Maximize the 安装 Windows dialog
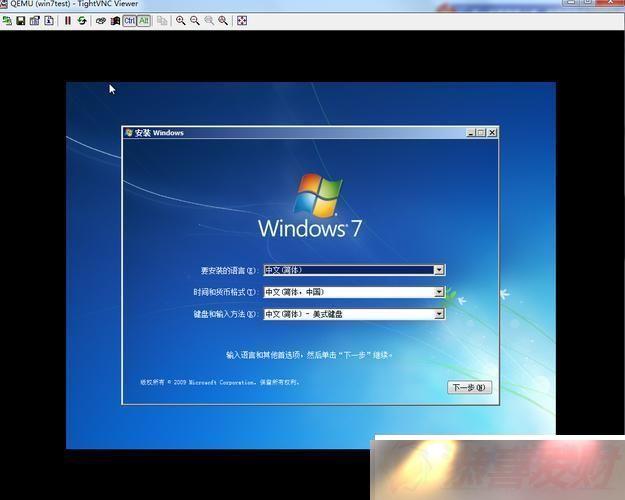This screenshot has width=625, height=500. [x=481, y=133]
